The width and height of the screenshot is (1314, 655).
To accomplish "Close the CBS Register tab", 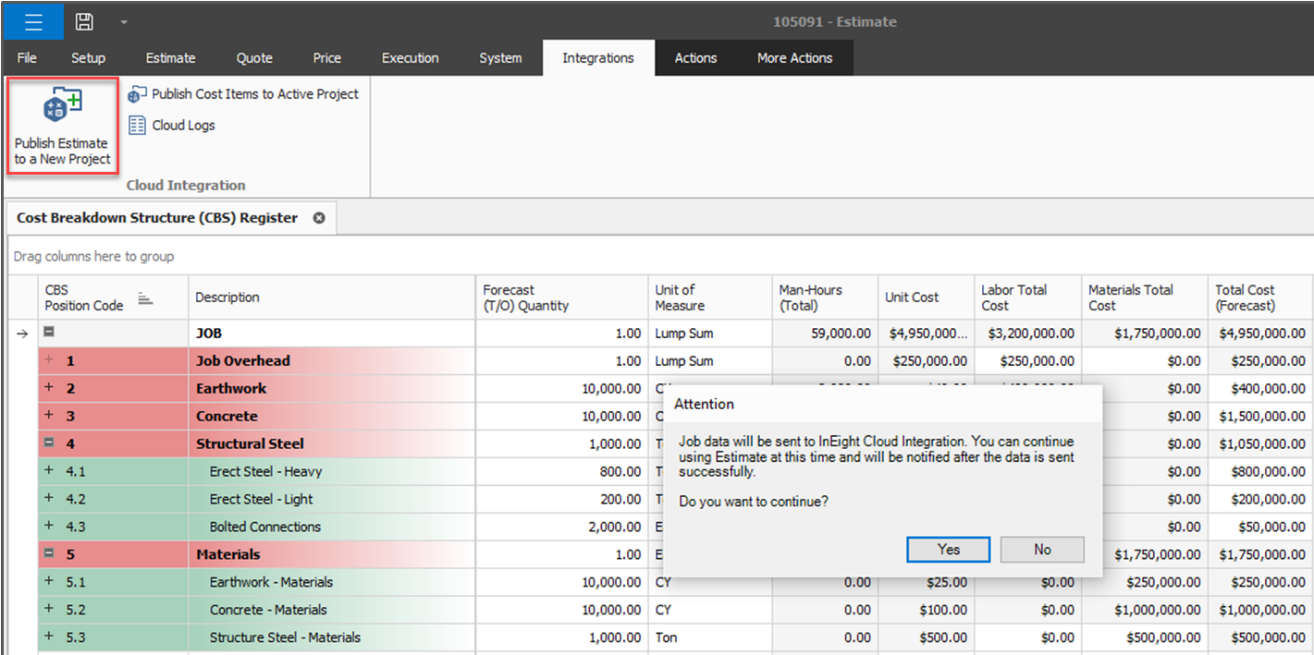I will 319,218.
